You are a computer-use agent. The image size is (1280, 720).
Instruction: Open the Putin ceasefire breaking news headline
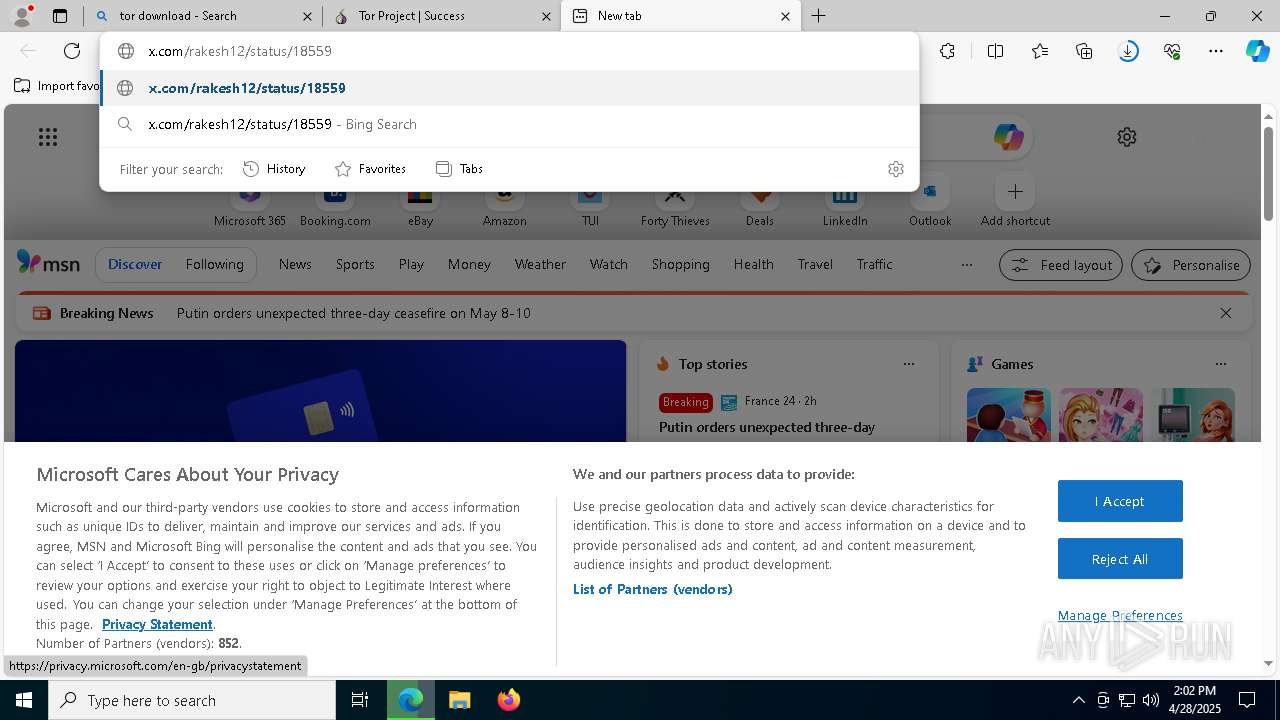click(x=354, y=313)
